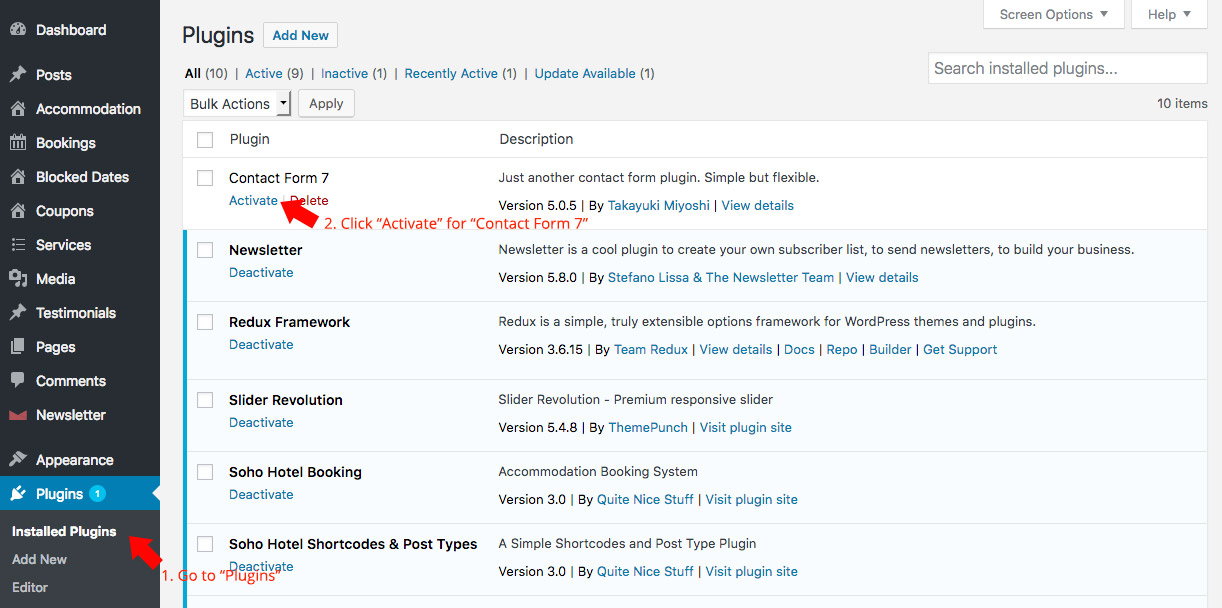Click the Search installed plugins field
The width and height of the screenshot is (1222, 608).
click(1067, 68)
